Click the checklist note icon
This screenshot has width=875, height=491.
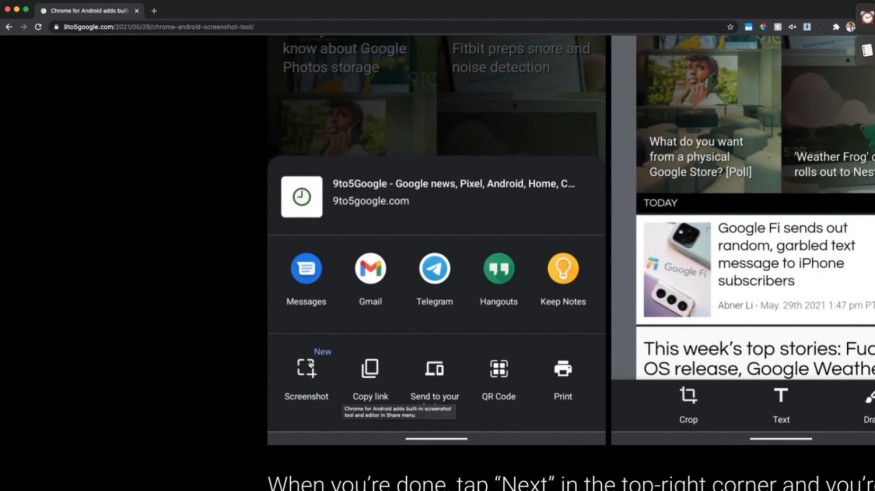point(867,50)
